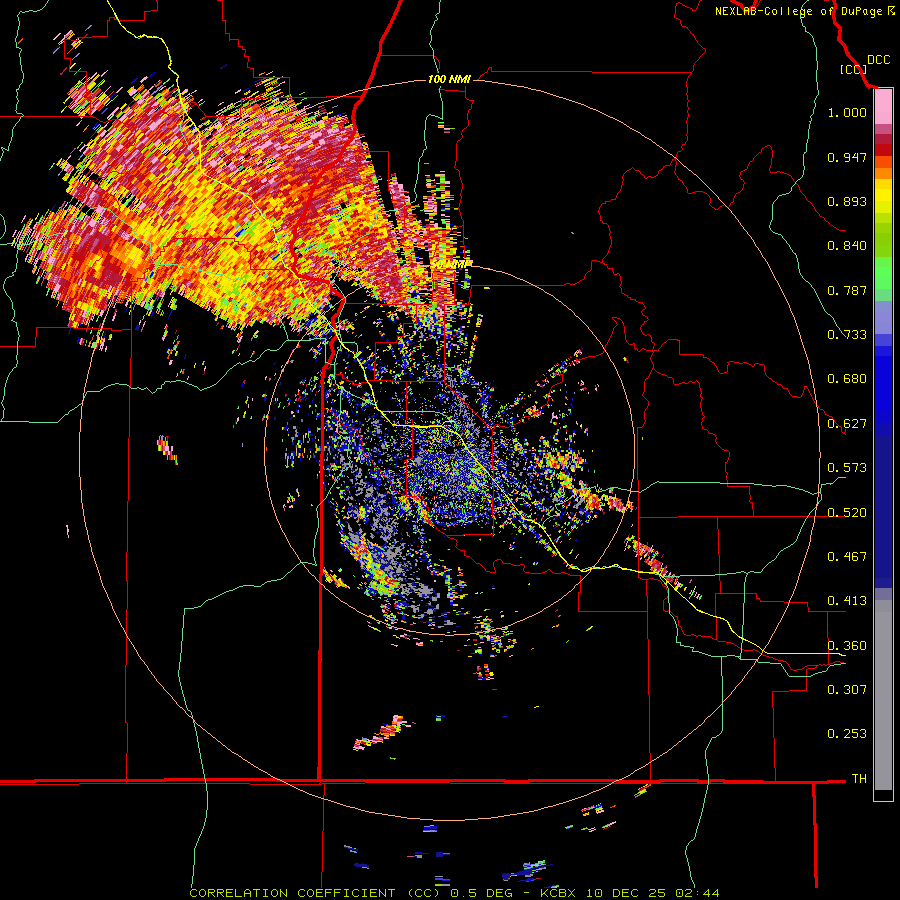
Task: Select the 0.787 legend value
Action: pos(847,290)
